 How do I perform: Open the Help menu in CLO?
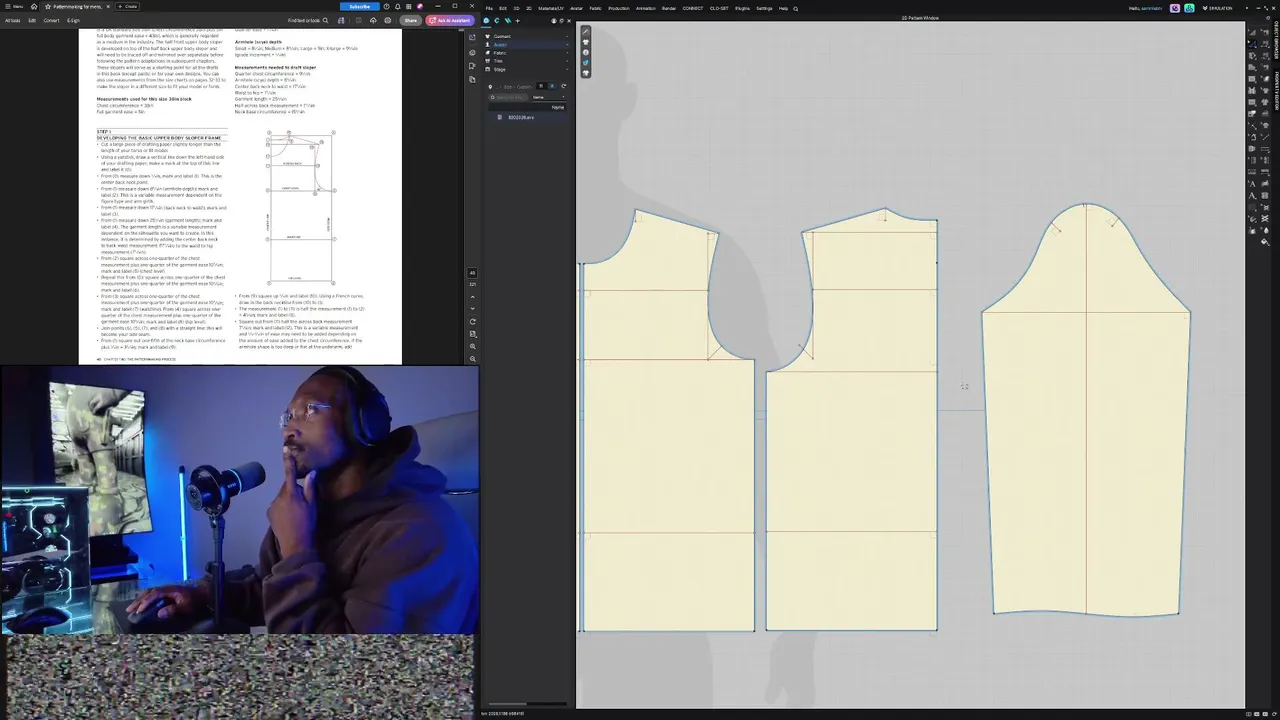coord(783,8)
